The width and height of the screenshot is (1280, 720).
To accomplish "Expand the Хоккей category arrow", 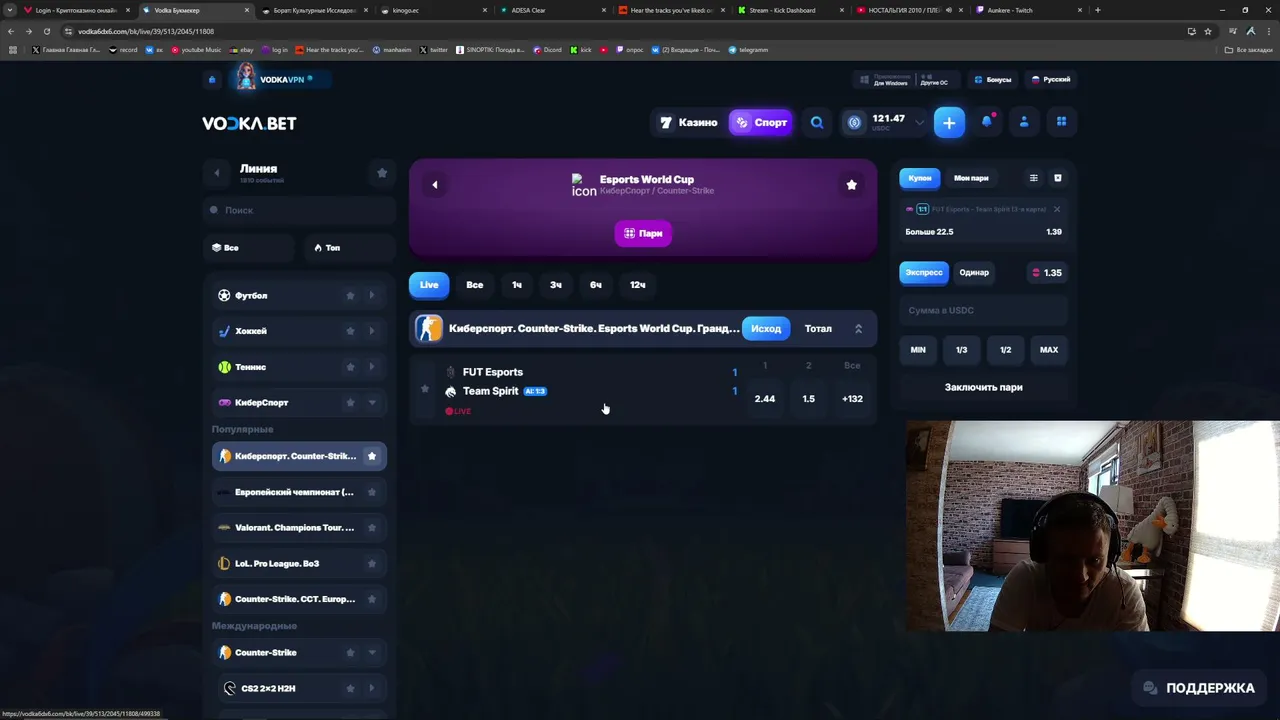I will pyautogui.click(x=372, y=331).
